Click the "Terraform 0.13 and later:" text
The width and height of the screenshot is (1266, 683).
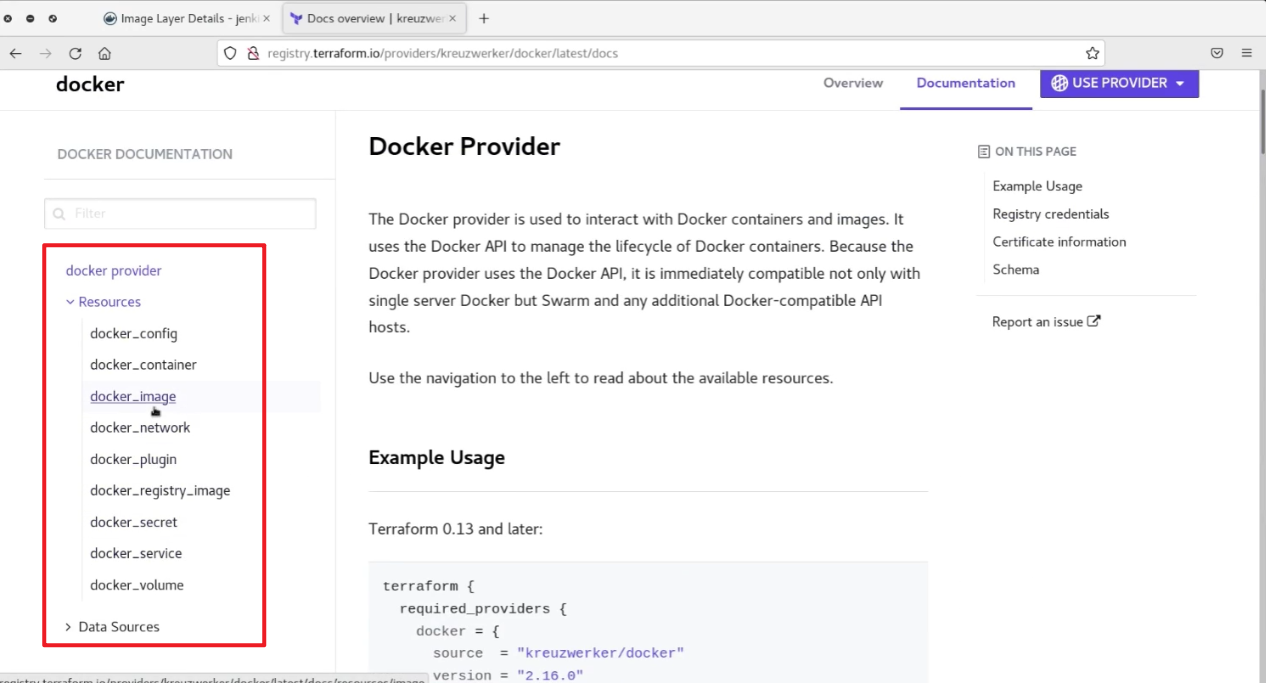coord(455,528)
